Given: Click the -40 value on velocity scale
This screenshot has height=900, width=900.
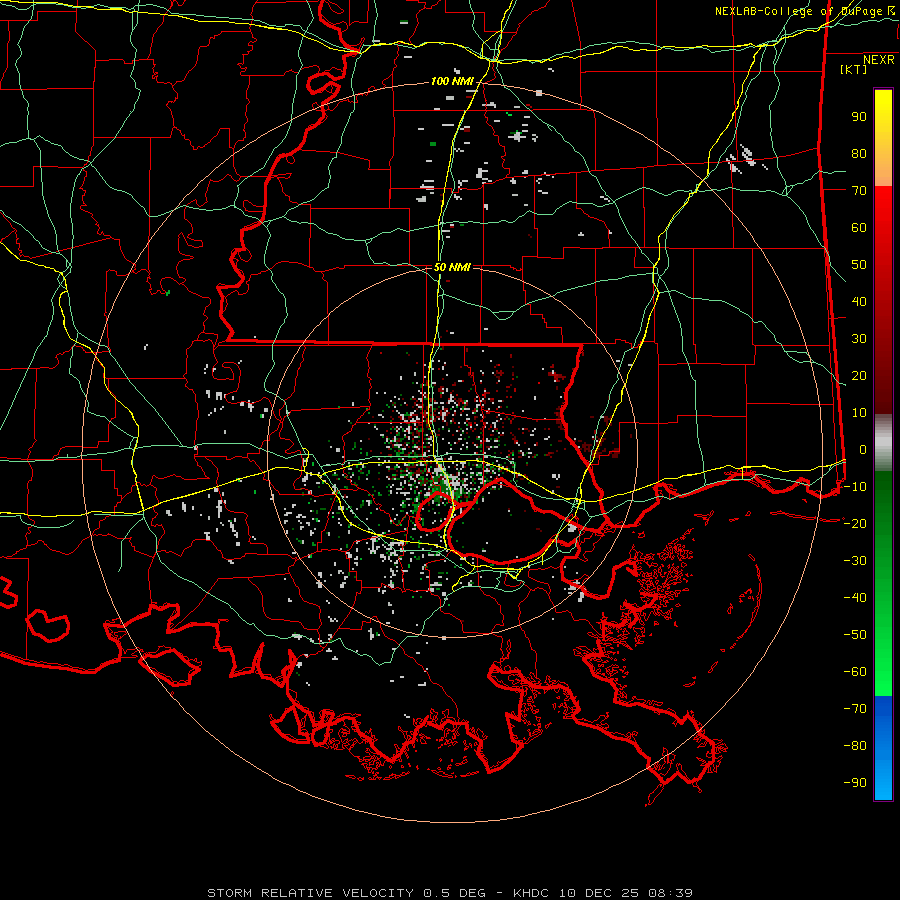Looking at the screenshot, I should click(855, 598).
